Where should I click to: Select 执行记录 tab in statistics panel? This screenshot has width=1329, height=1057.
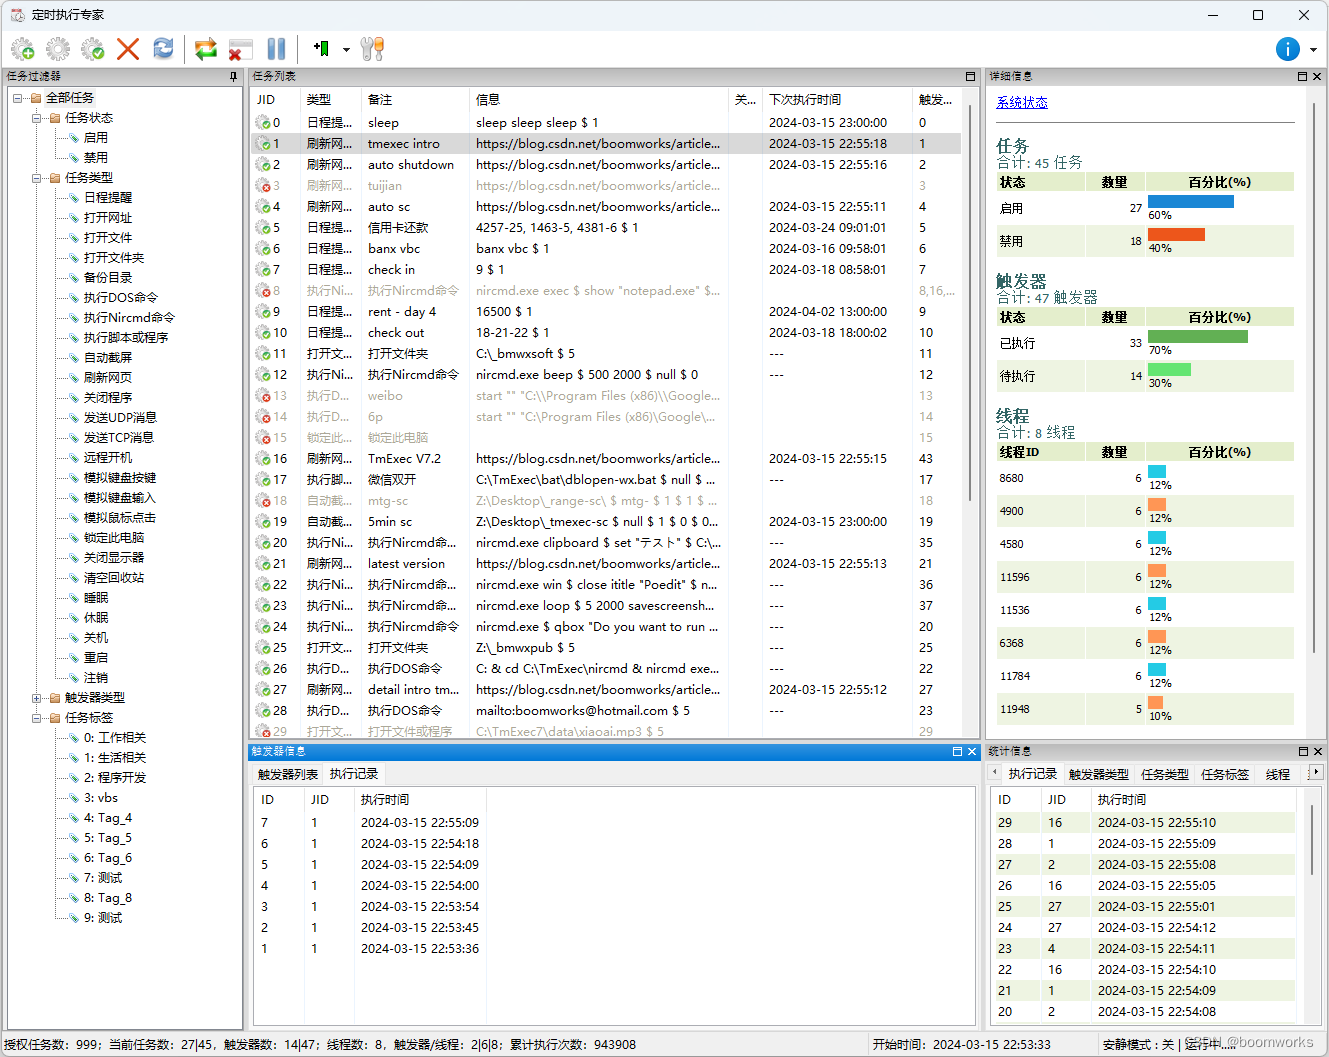(x=1032, y=775)
